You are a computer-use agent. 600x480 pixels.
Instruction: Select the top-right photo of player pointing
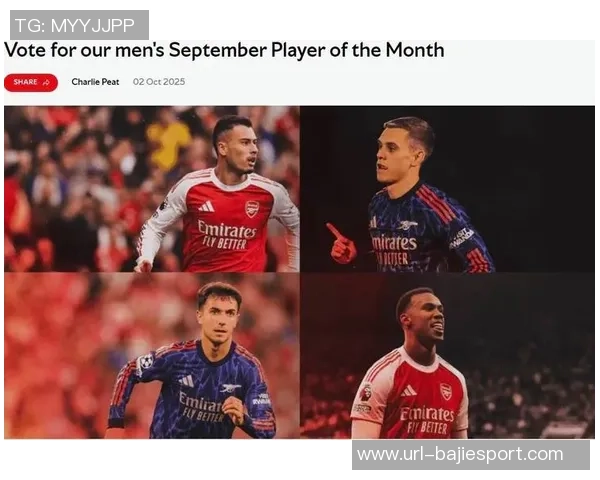click(x=448, y=188)
